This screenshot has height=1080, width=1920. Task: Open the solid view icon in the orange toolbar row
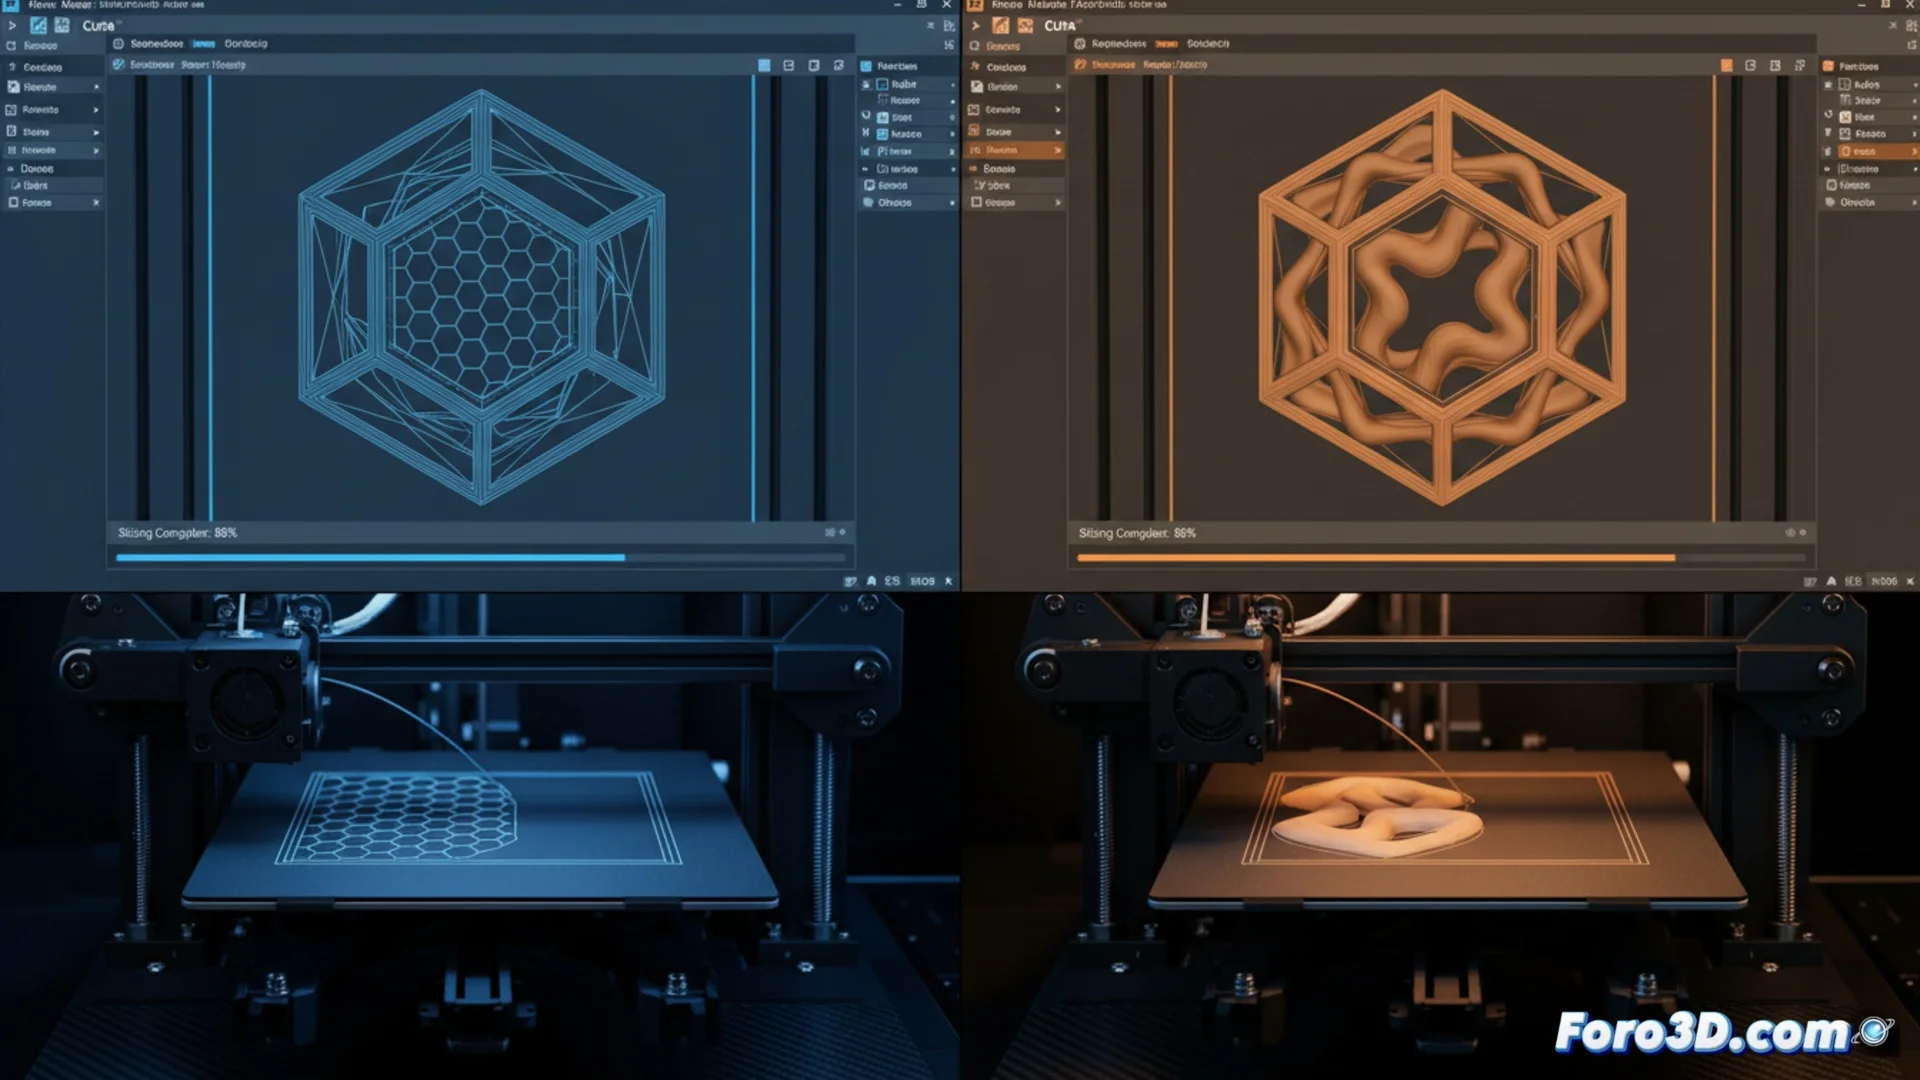pyautogui.click(x=1726, y=65)
